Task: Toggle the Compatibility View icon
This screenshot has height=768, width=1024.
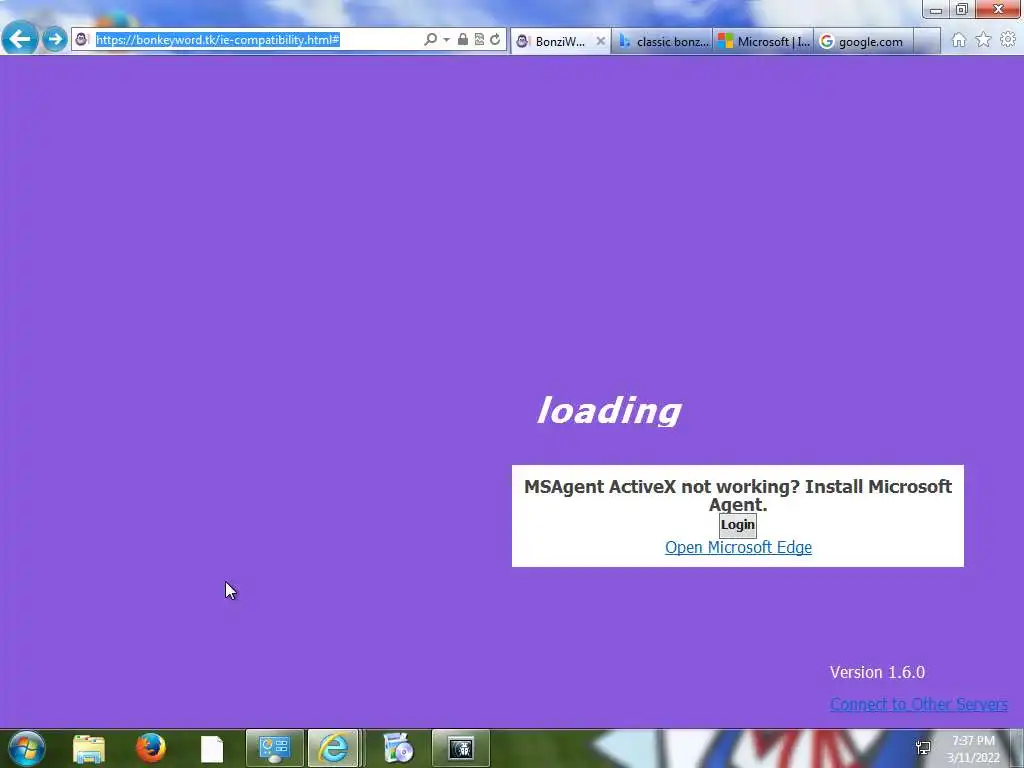Action: [479, 40]
